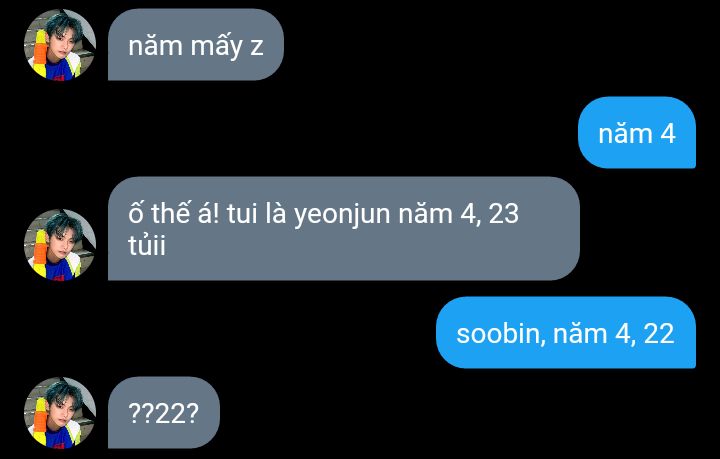Click the word 'năm' in 'năm mấy z'
The height and width of the screenshot is (459, 720).
coord(156,46)
